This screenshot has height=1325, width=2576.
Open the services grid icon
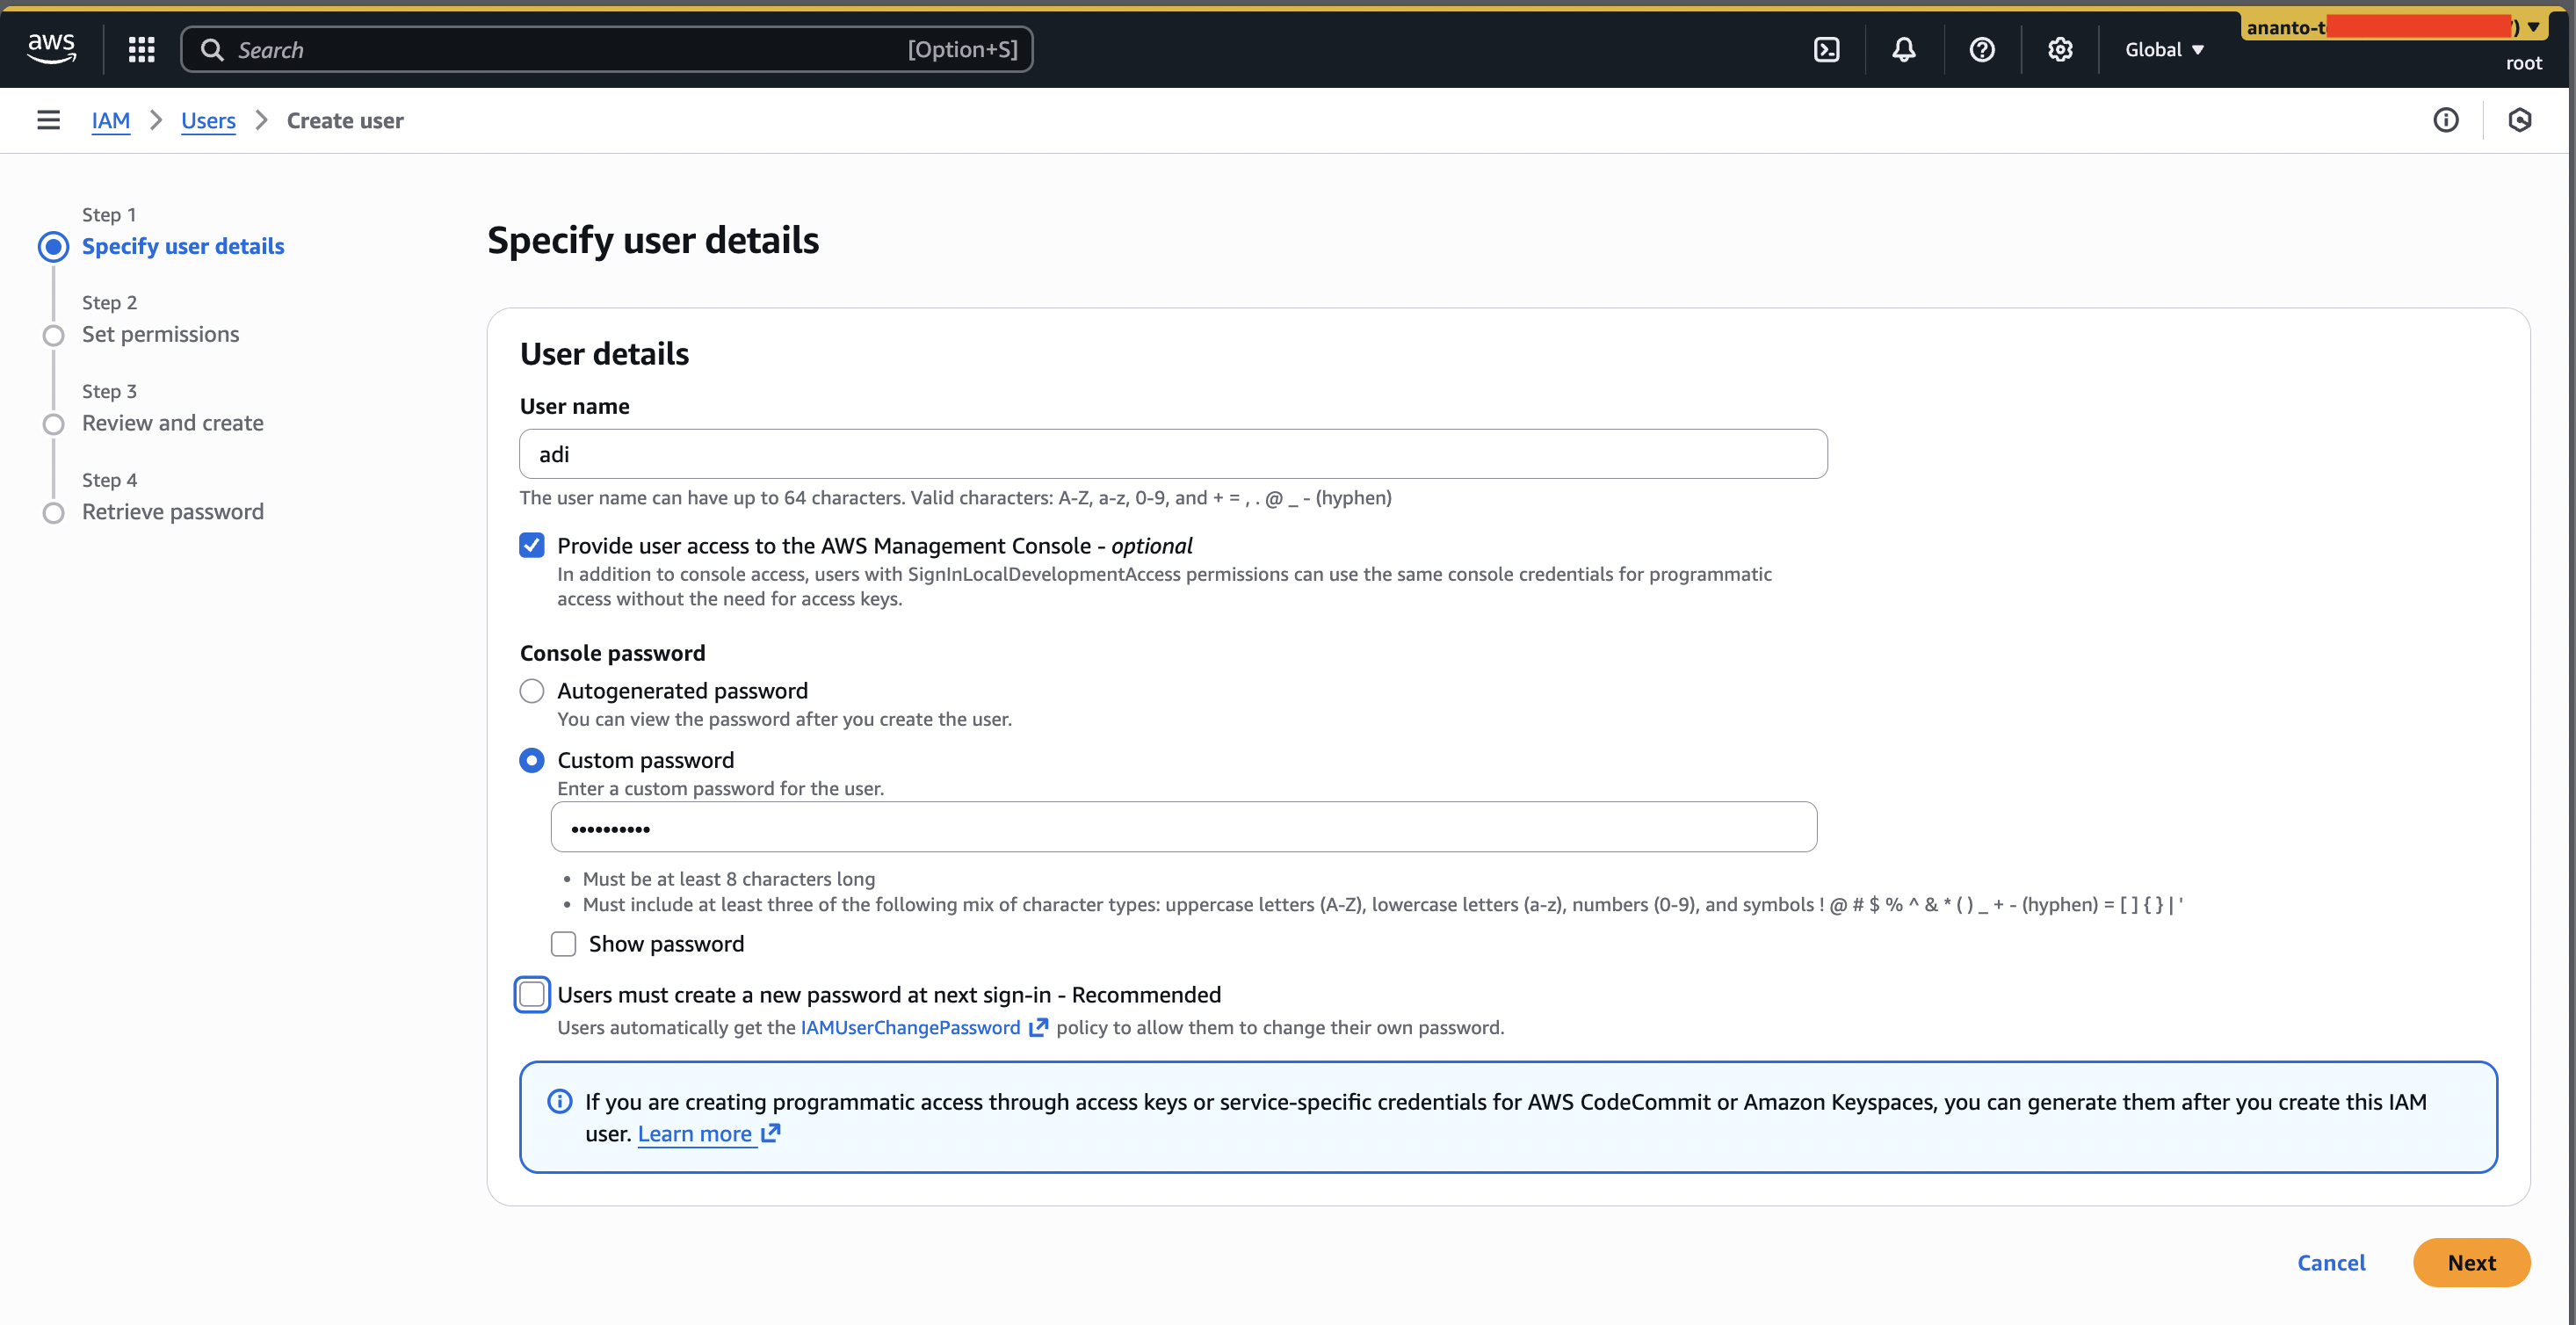coord(141,49)
